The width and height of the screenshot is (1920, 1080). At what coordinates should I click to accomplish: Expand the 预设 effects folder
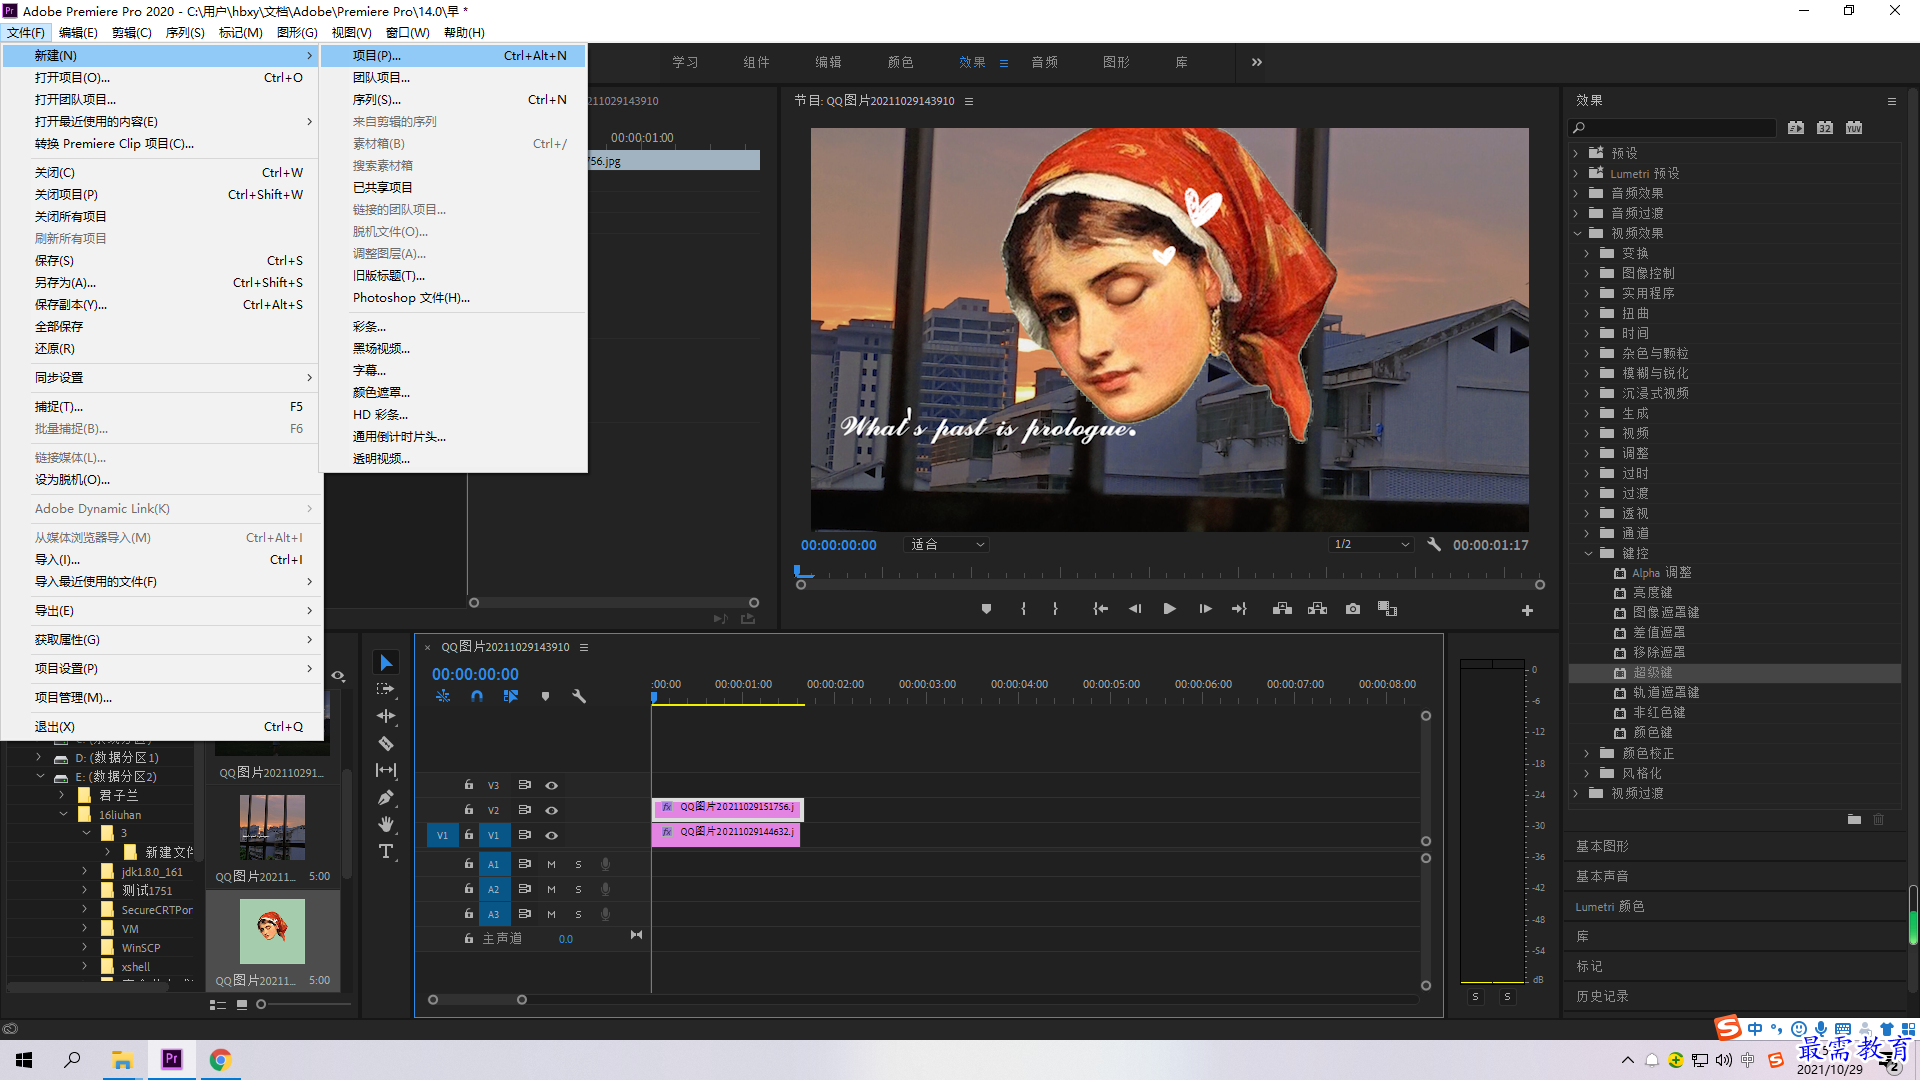(1576, 153)
